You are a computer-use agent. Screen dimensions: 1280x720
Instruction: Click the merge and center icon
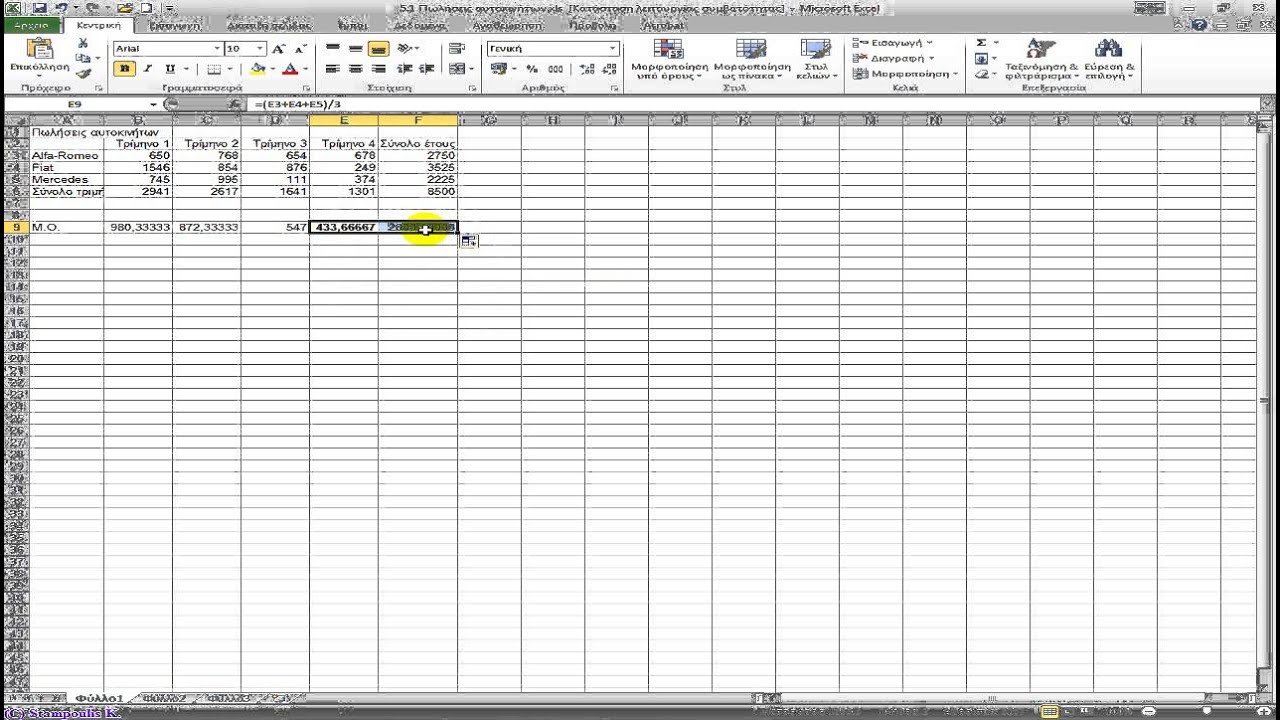point(456,69)
